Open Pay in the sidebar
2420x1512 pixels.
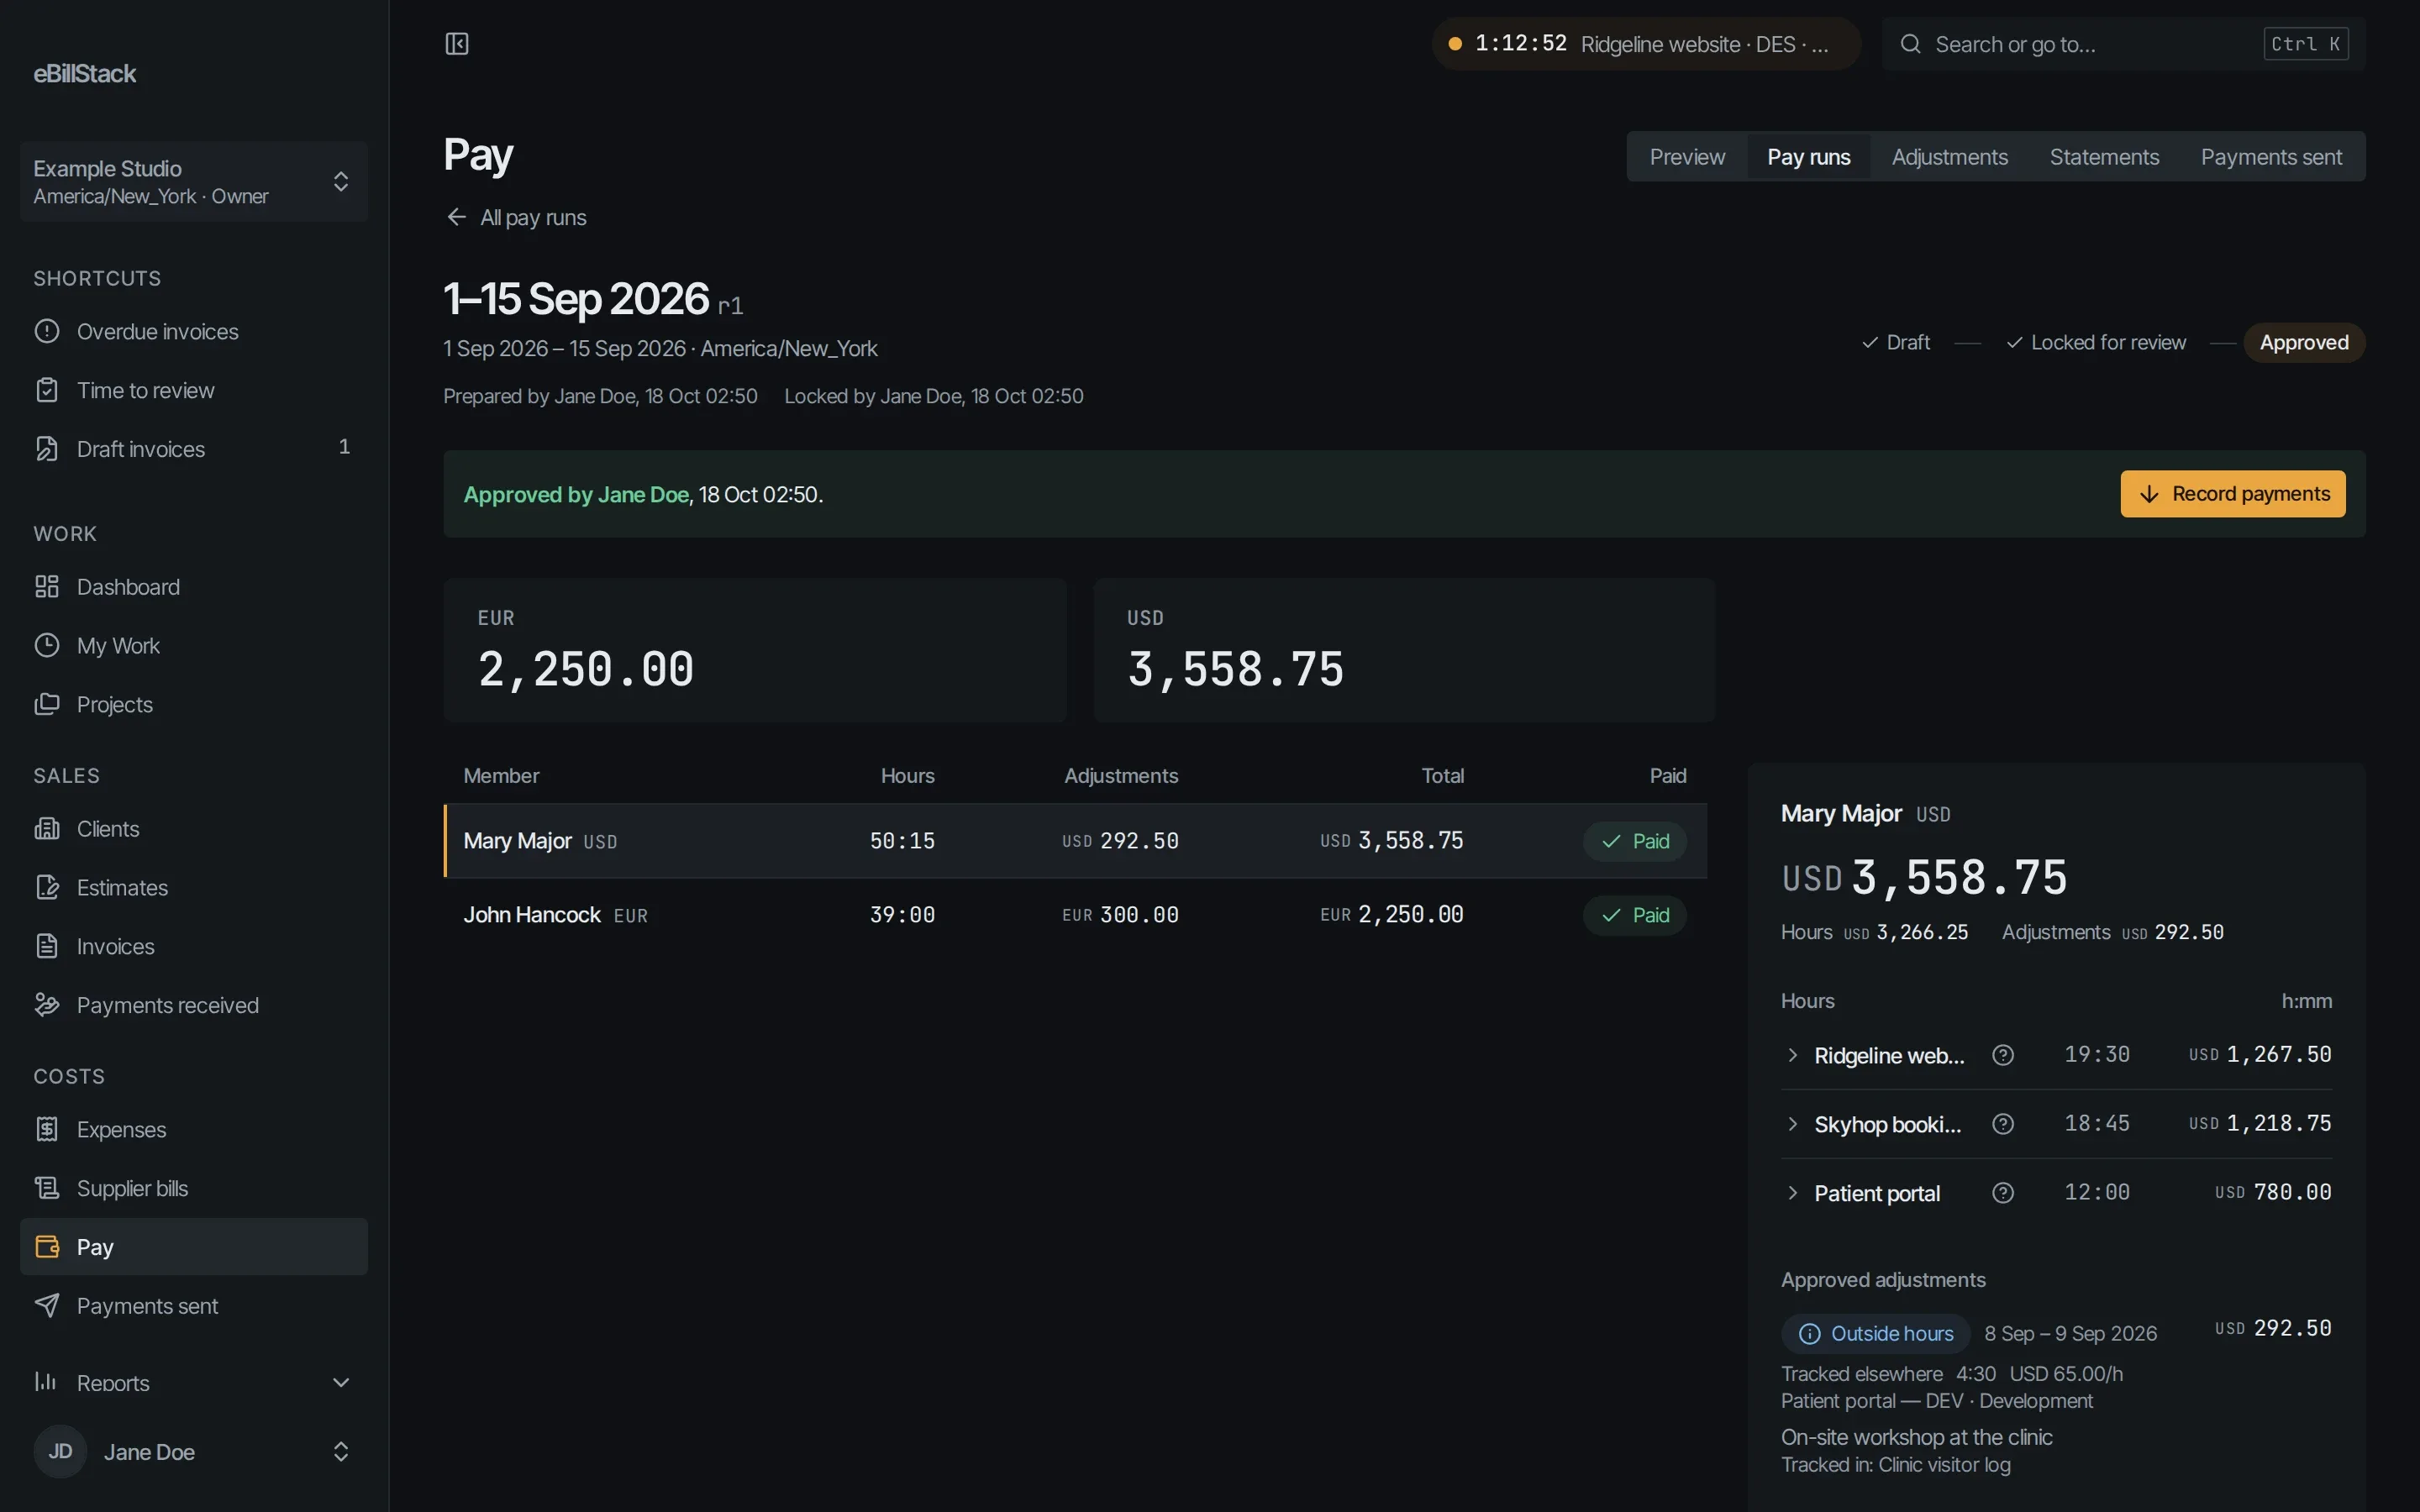click(194, 1247)
